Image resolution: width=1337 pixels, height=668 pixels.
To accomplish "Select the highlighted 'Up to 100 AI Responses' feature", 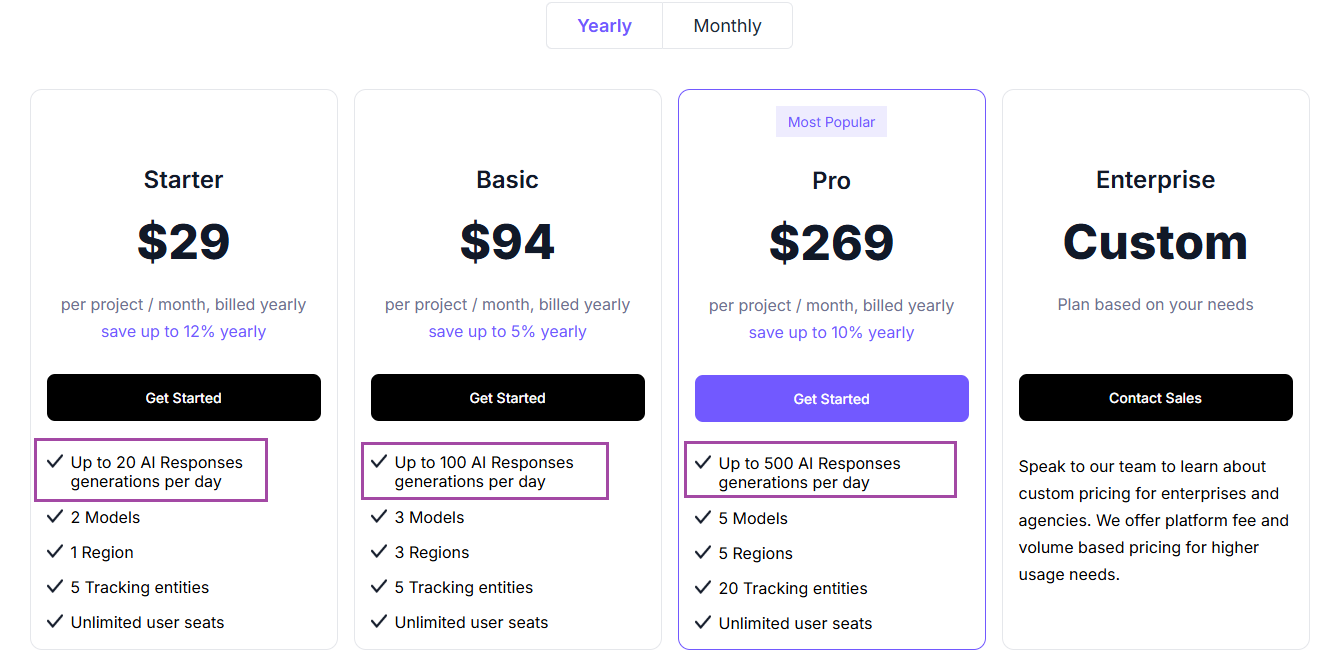I will [x=484, y=470].
